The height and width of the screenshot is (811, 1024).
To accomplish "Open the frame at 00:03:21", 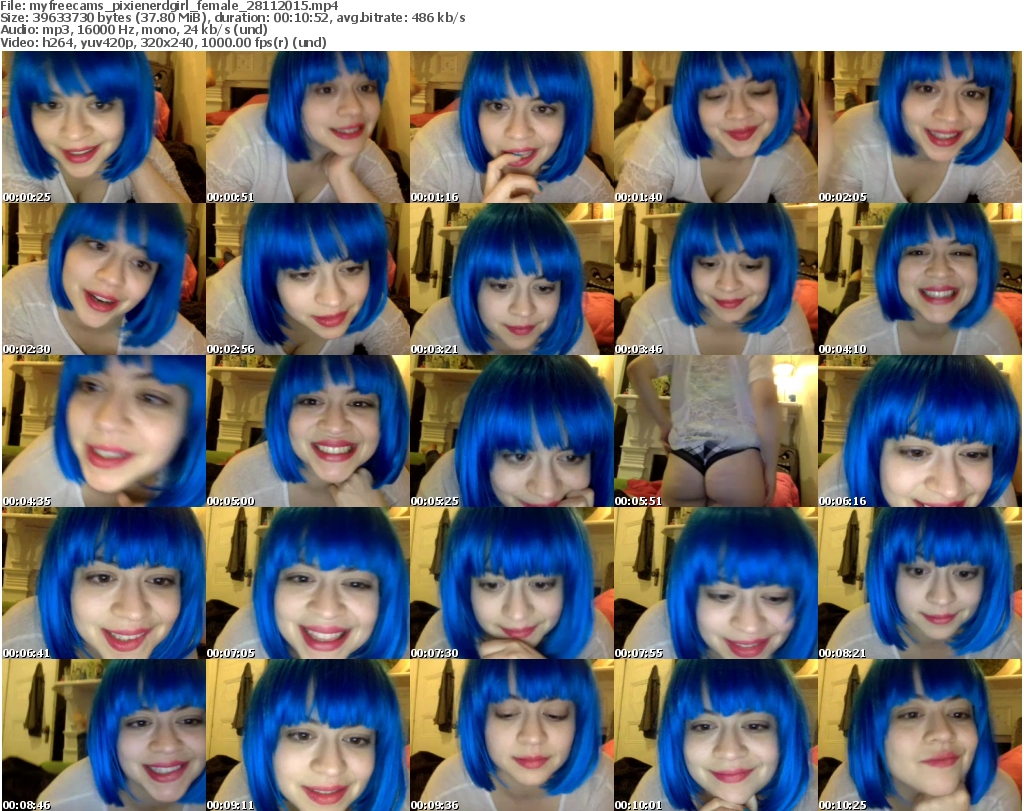I will coord(511,279).
